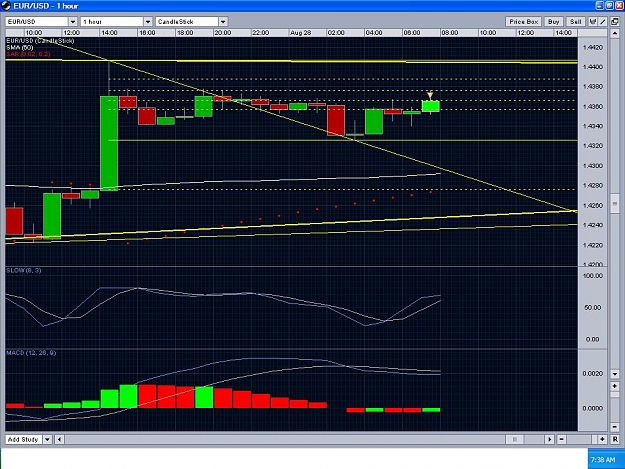Click the horizontal zoom slider handle
The width and height of the screenshot is (625, 469).
(594, 439)
